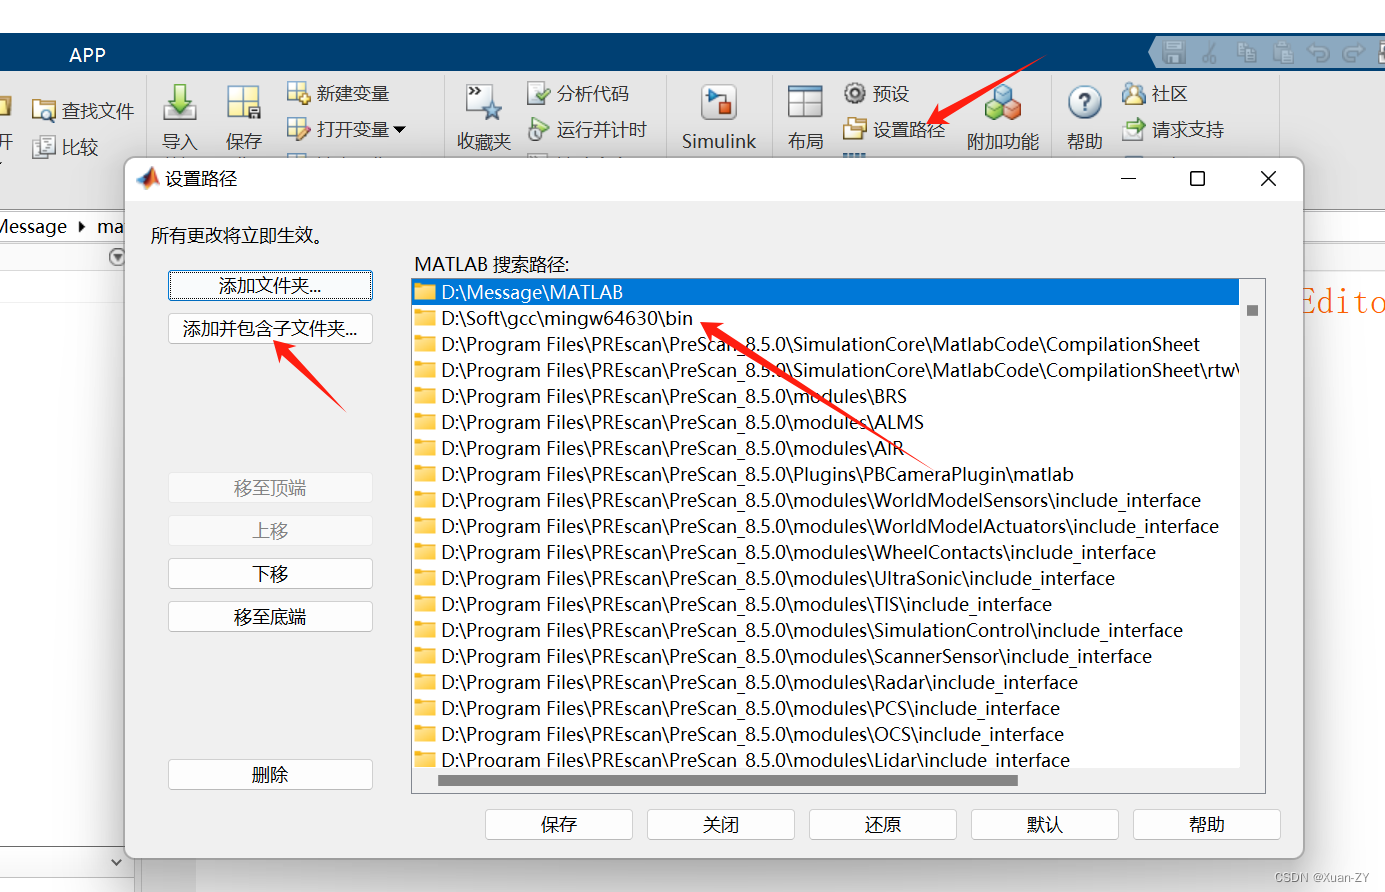Expand address bar arrow after Message
This screenshot has height=892, width=1385.
(x=81, y=227)
